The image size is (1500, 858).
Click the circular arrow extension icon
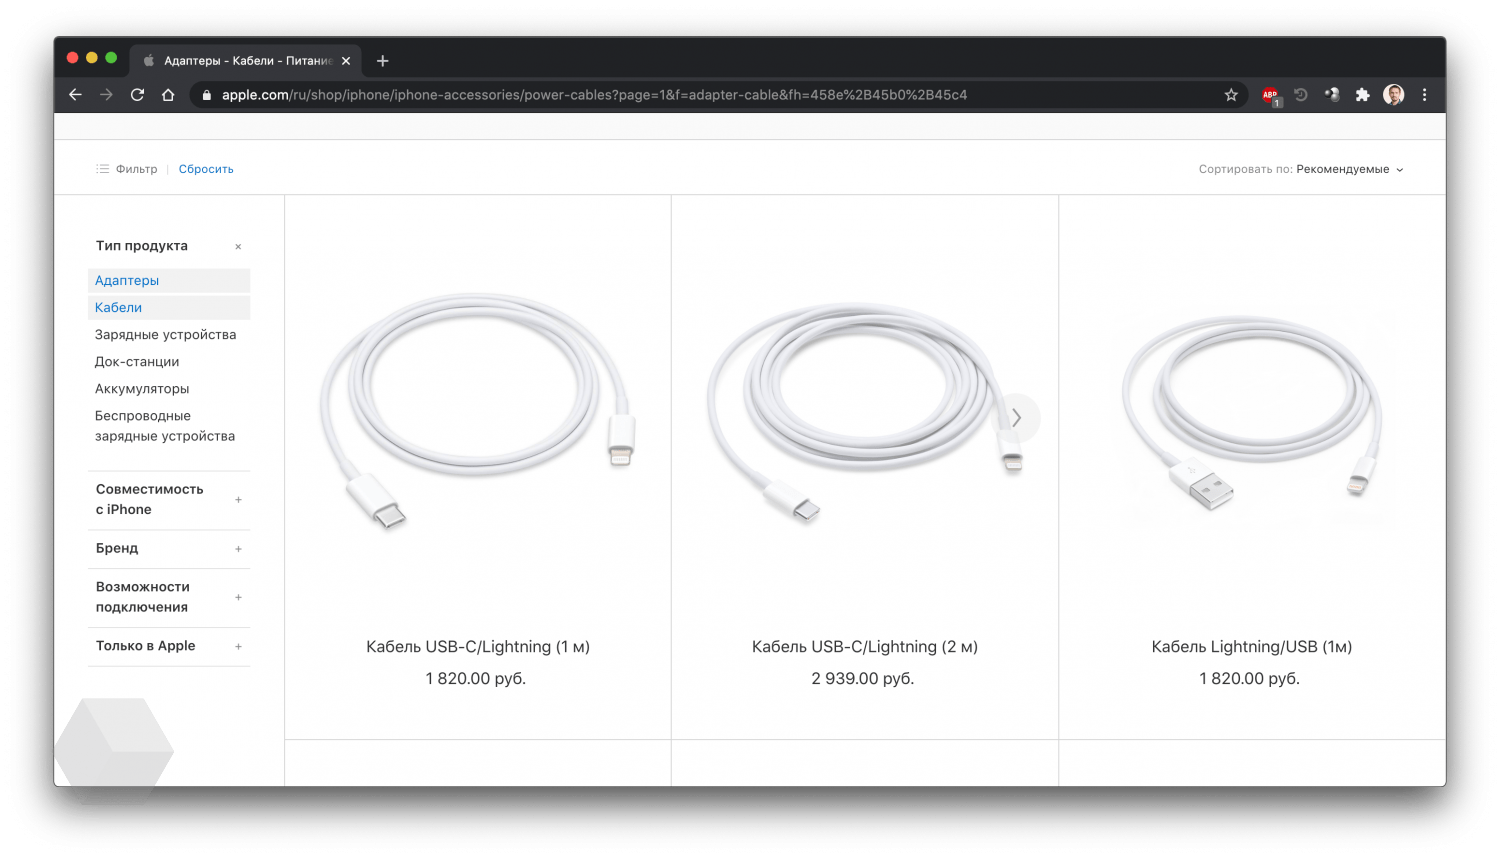[x=1301, y=95]
